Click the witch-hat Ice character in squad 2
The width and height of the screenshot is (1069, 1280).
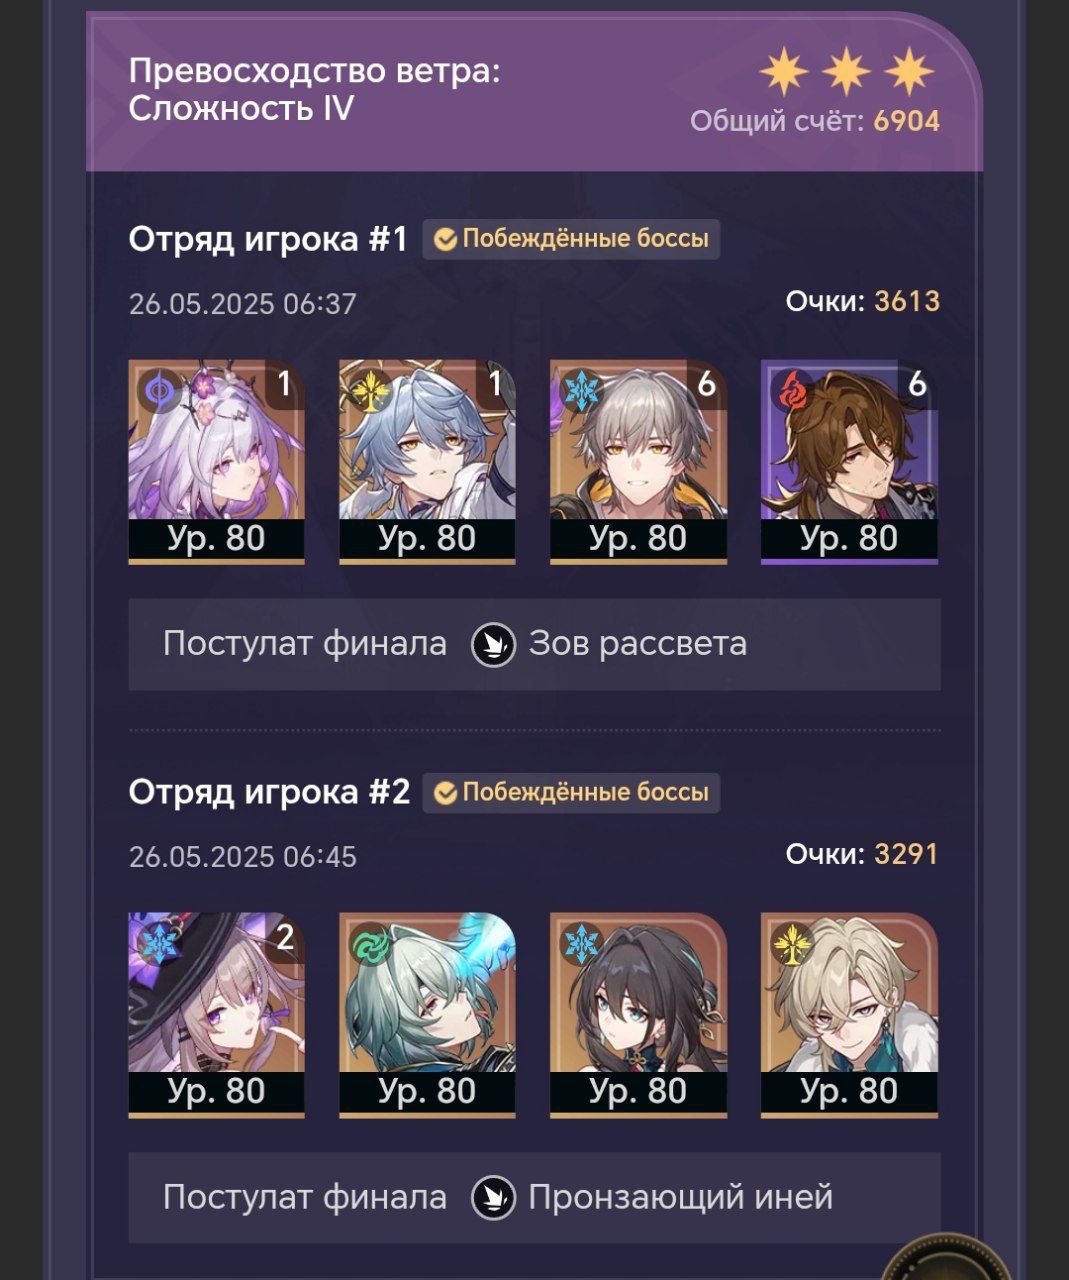(x=216, y=1015)
